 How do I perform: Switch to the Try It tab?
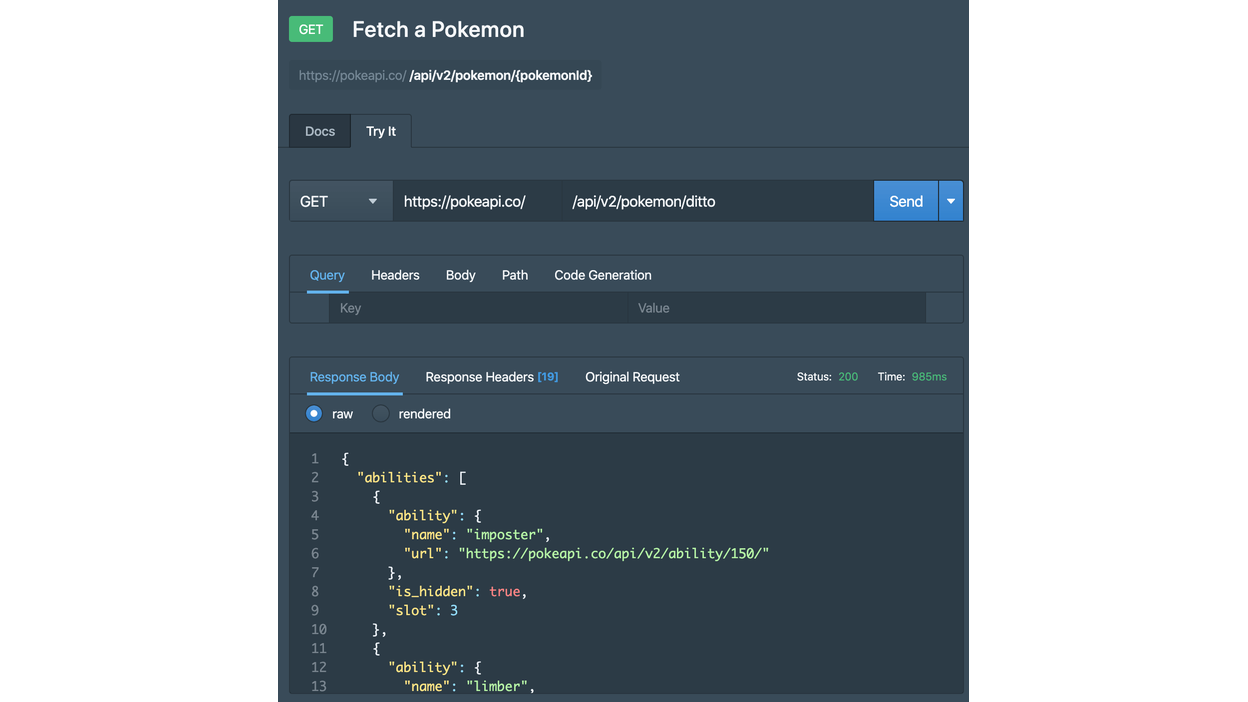coord(381,131)
